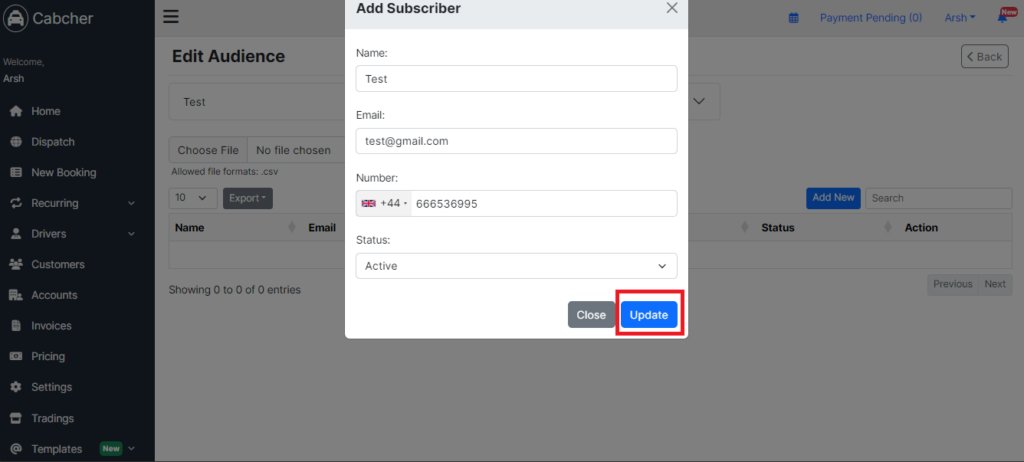
Task: Click the Name input field
Action: [517, 78]
